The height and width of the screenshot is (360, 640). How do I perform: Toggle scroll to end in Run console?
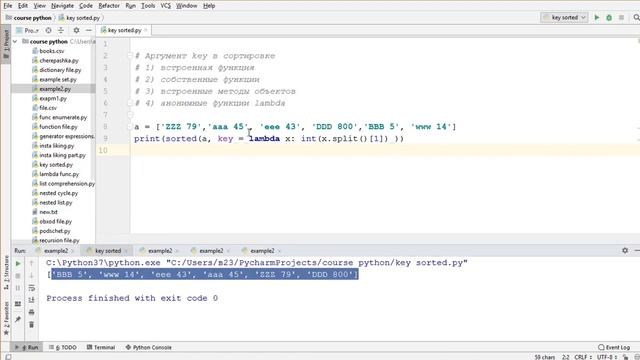(x=31, y=300)
